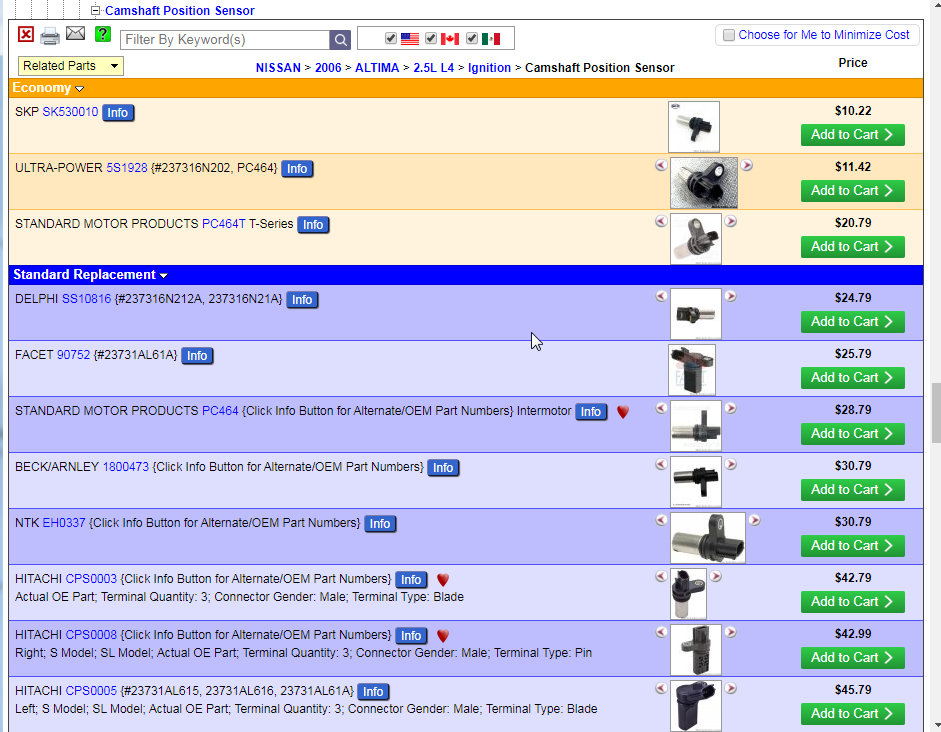Open the Camshaft Position Sensor tree link
Image resolution: width=941 pixels, height=732 pixels.
[x=179, y=11]
